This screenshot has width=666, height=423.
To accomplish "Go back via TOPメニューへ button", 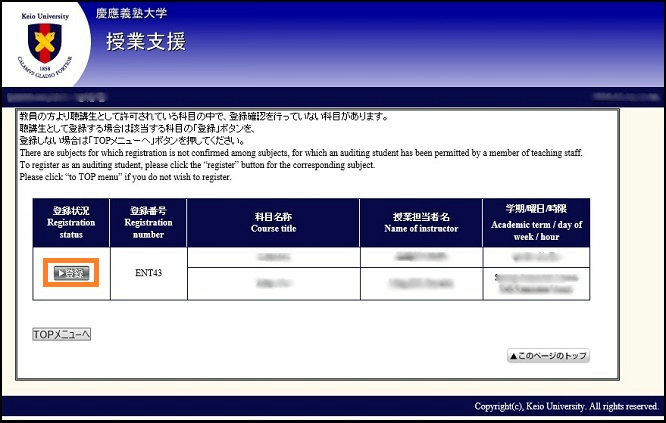I will pyautogui.click(x=62, y=333).
